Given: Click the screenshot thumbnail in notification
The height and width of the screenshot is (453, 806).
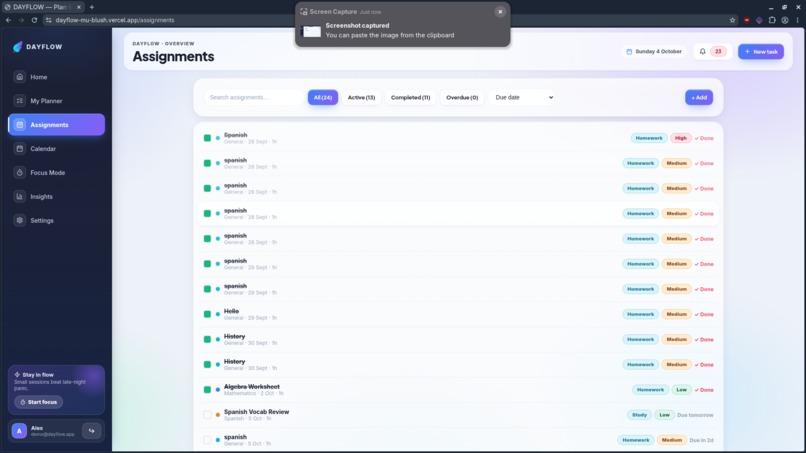Looking at the screenshot, I should click(x=312, y=31).
